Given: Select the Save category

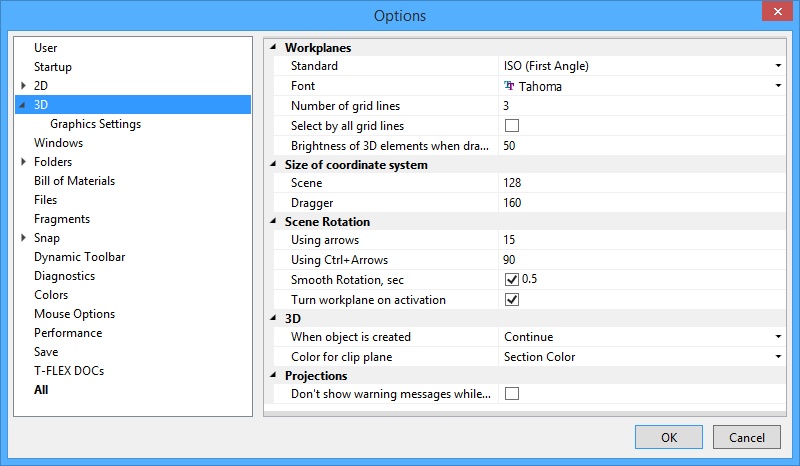Looking at the screenshot, I should point(46,352).
